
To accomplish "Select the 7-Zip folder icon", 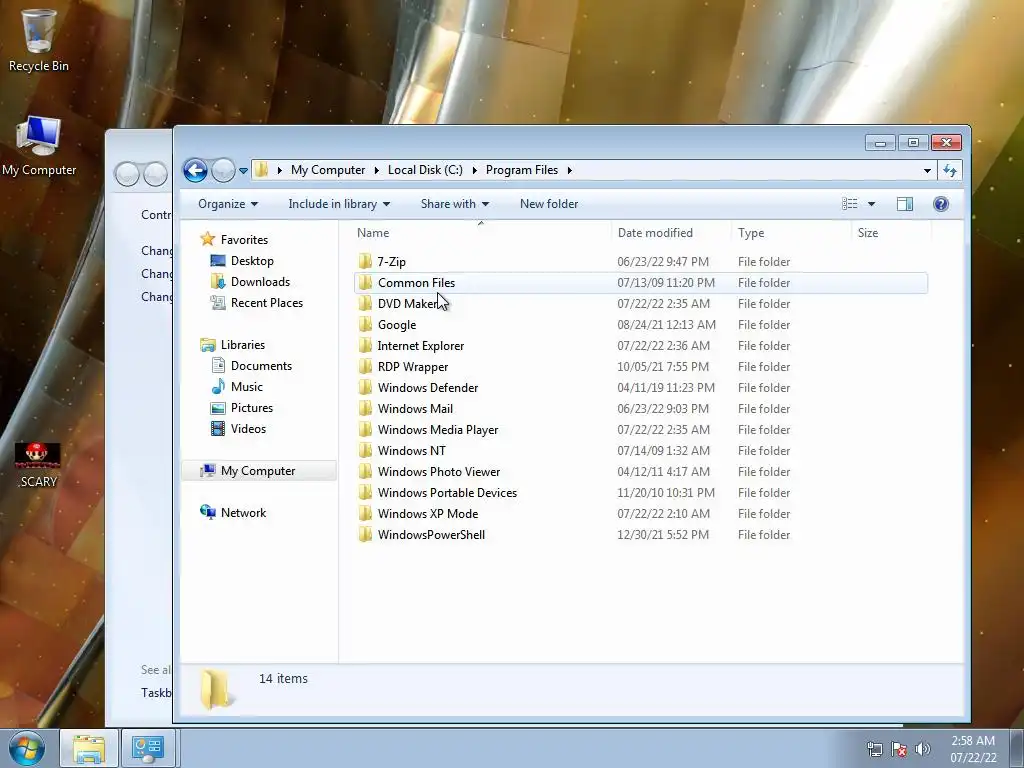I will (x=365, y=261).
